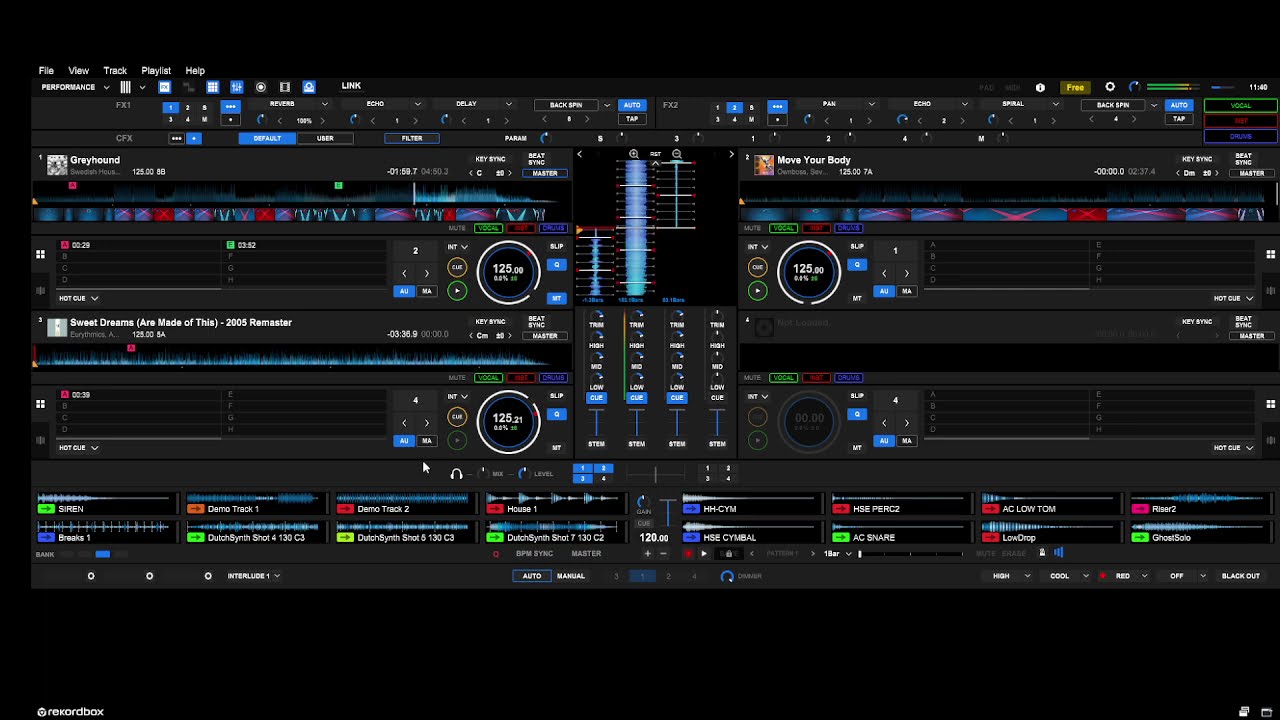Click the headphones icon below the decks

point(456,474)
